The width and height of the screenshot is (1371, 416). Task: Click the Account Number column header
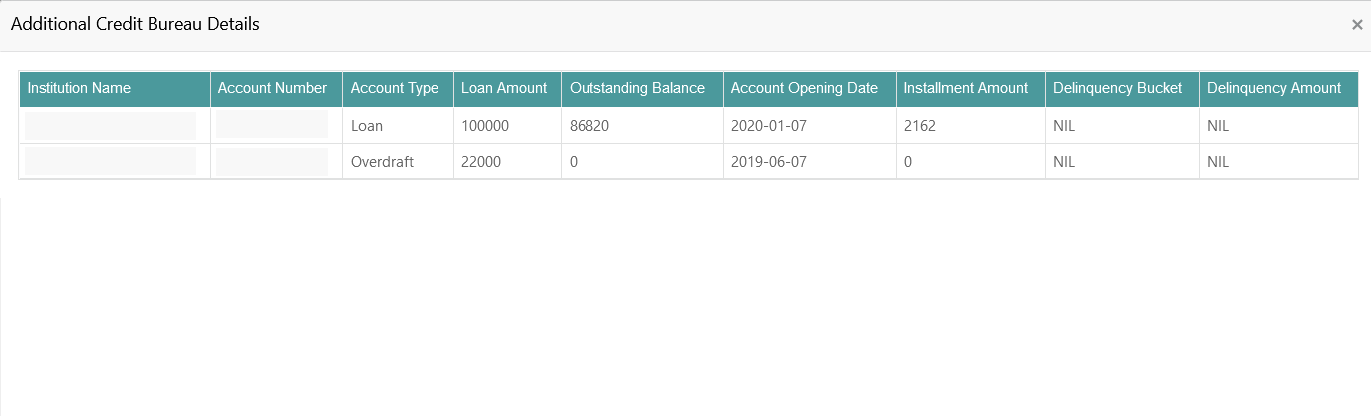pyautogui.click(x=272, y=88)
